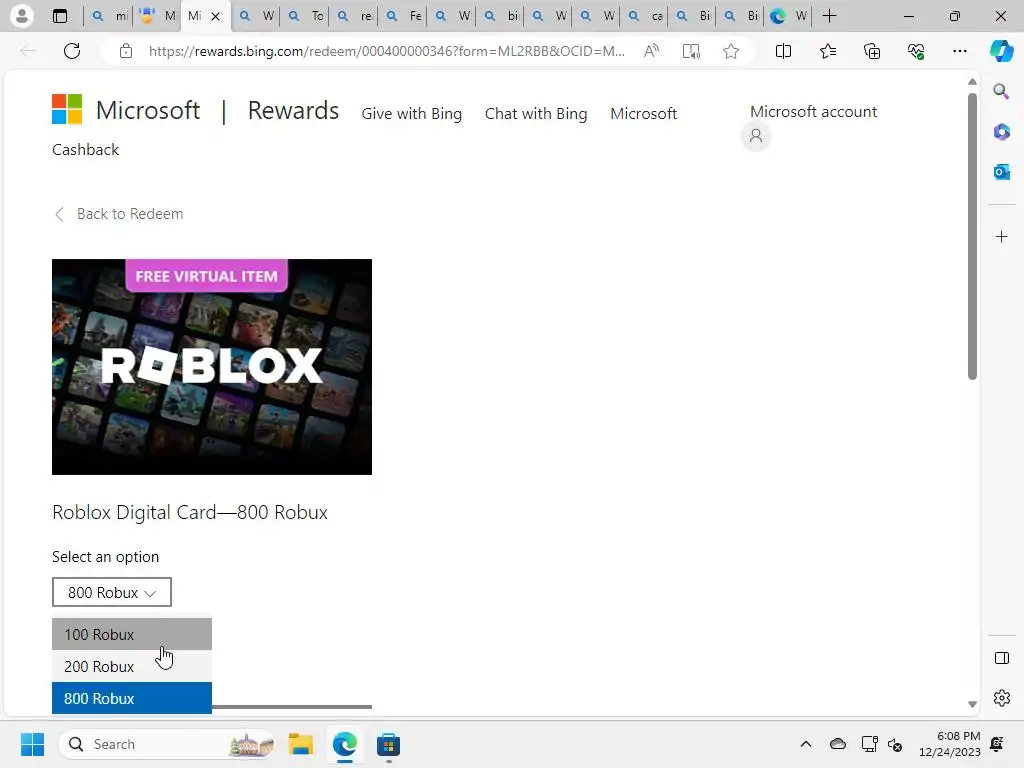Open the Immersive reader icon

click(x=691, y=51)
